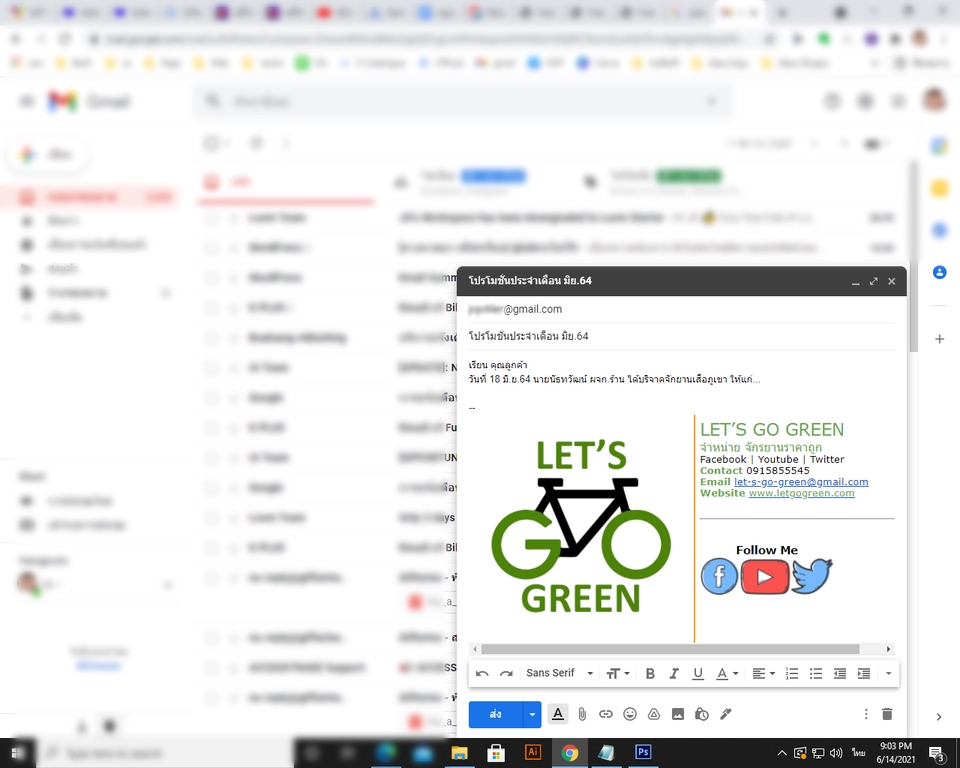960x768 pixels.
Task: Click the Twitter bird icon under Follow Me
Action: click(811, 576)
